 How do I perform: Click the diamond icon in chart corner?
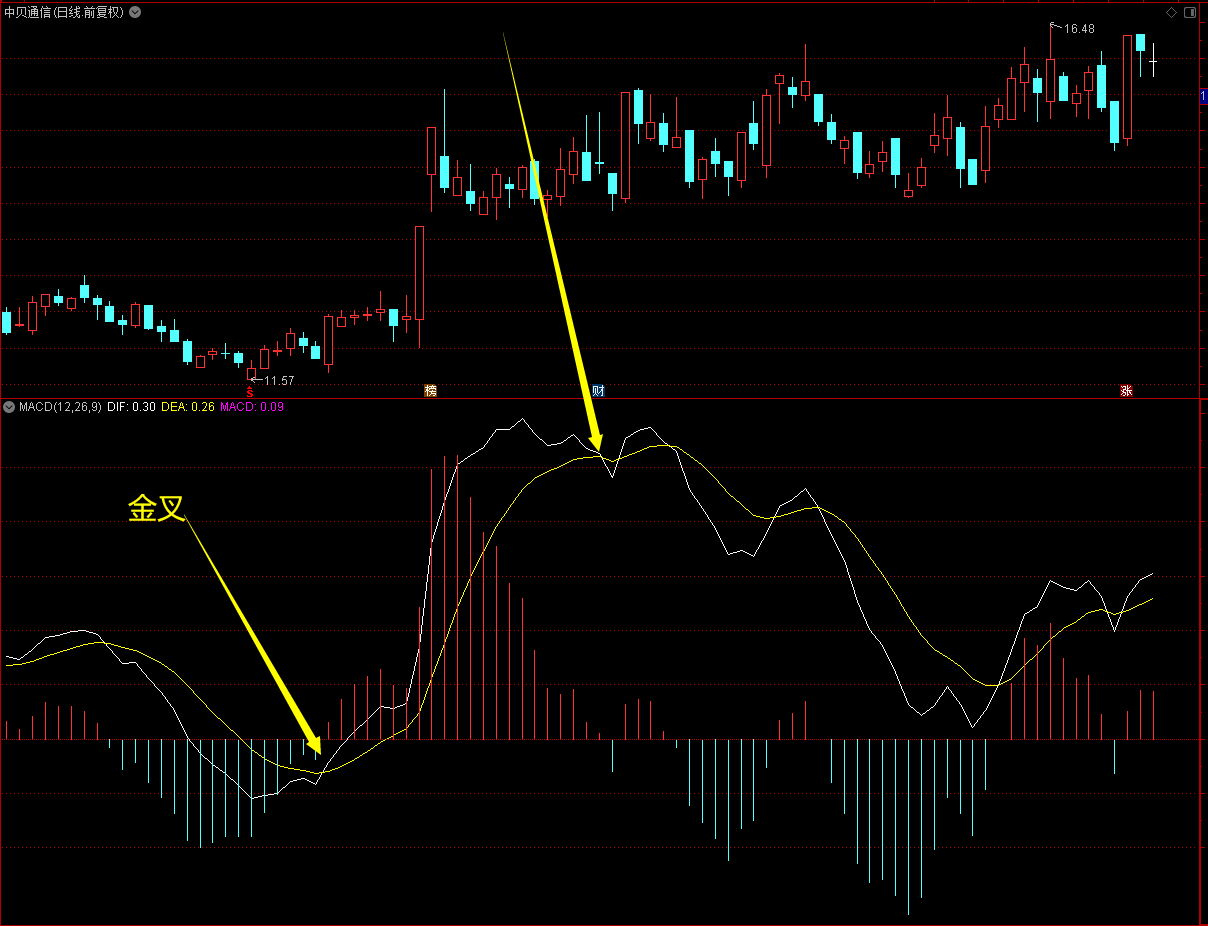[x=1172, y=12]
